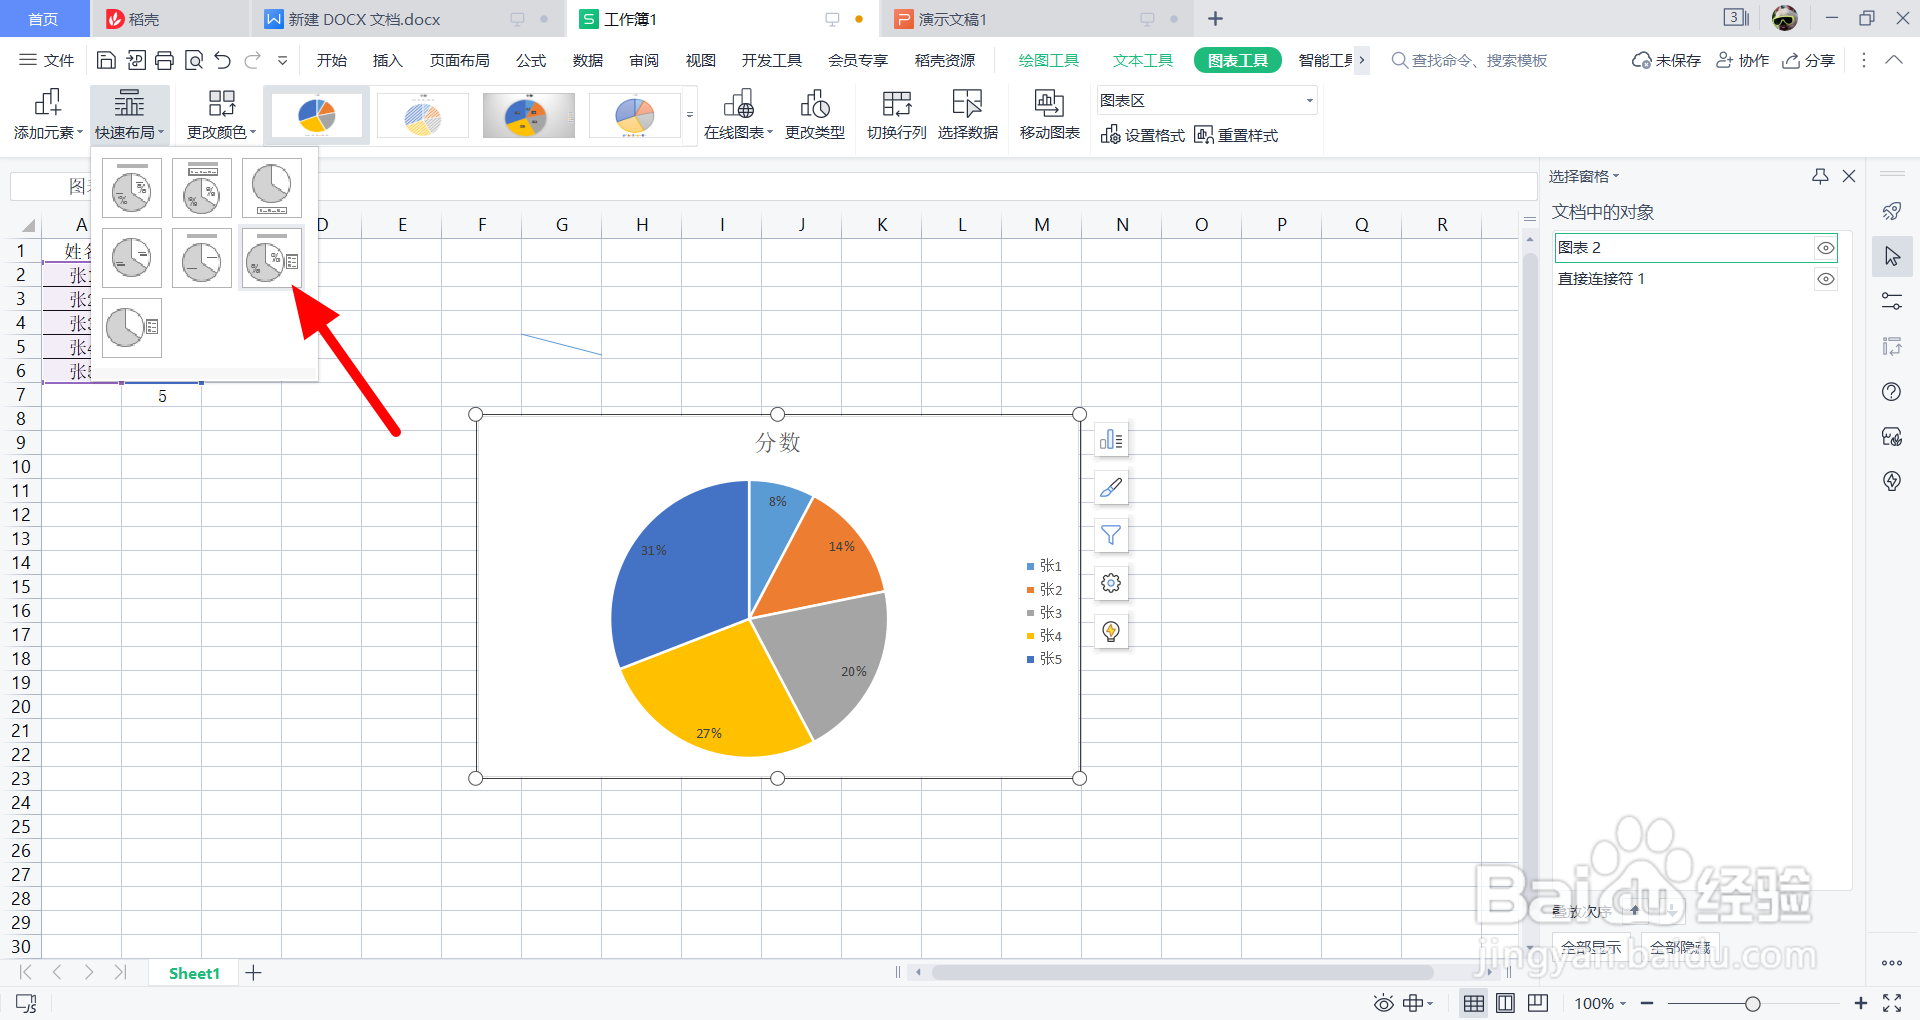Click lightbulb suggestion button beside chart
The width and height of the screenshot is (1920, 1020).
tap(1111, 632)
